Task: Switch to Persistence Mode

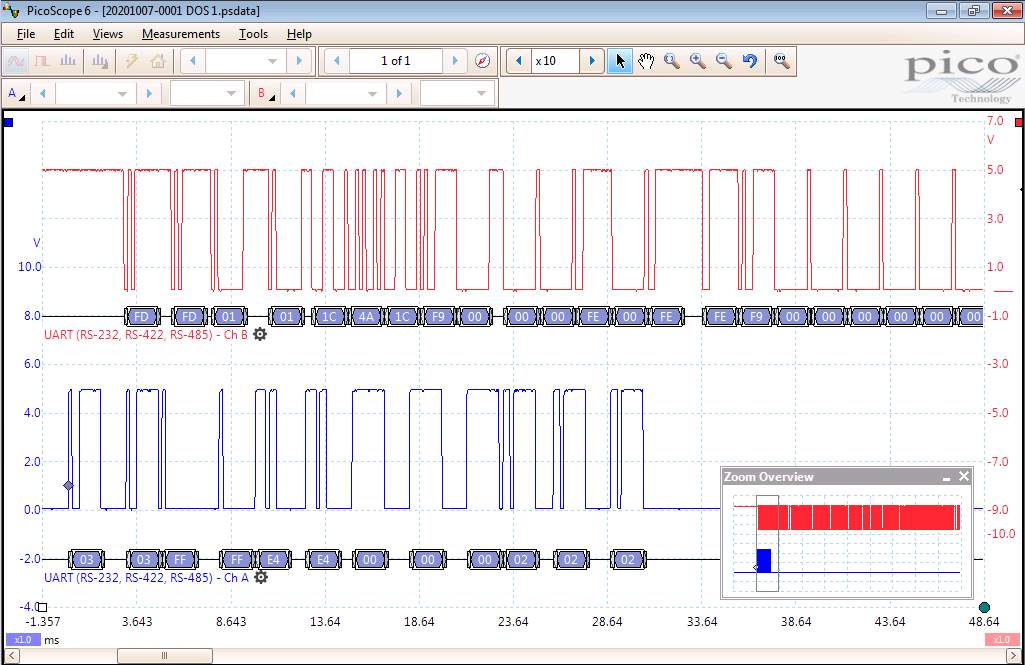Action: click(42, 61)
